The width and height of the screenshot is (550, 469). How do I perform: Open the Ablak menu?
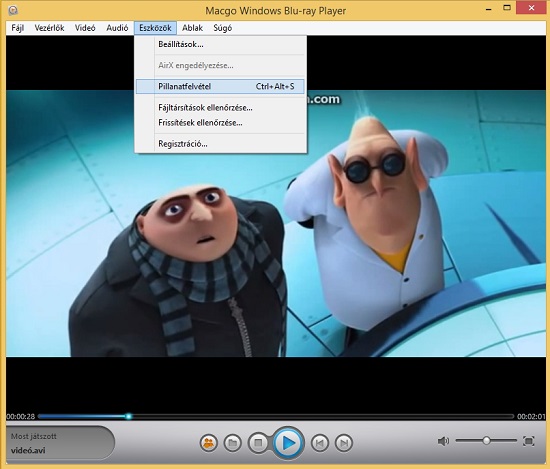click(x=192, y=28)
